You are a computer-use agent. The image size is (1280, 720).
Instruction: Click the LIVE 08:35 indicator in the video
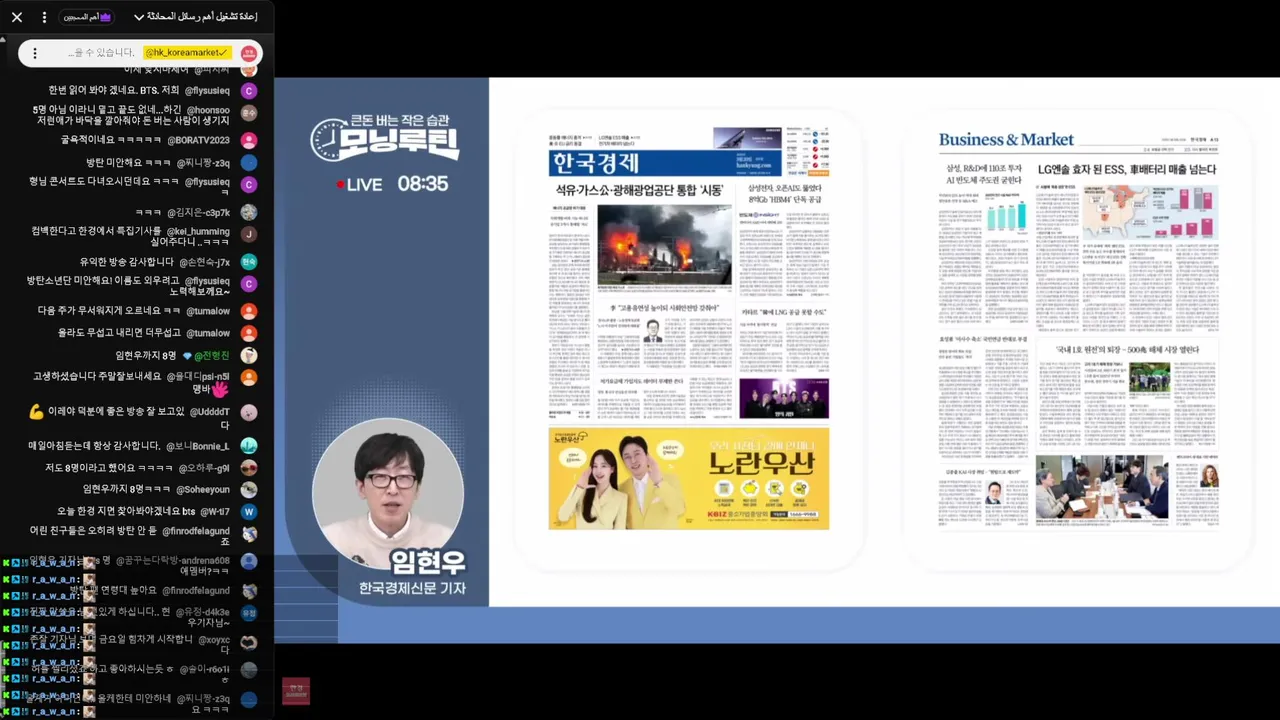click(392, 184)
